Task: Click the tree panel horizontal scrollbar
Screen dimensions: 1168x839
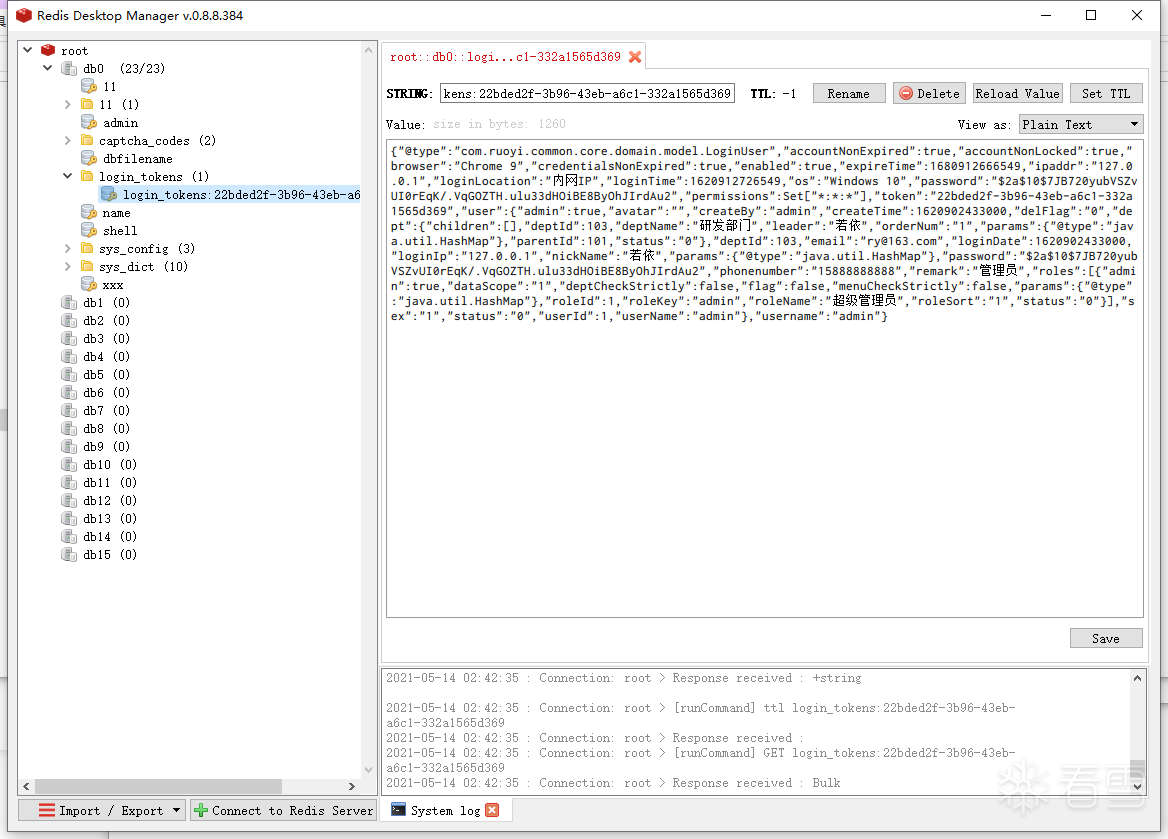Action: pyautogui.click(x=159, y=786)
